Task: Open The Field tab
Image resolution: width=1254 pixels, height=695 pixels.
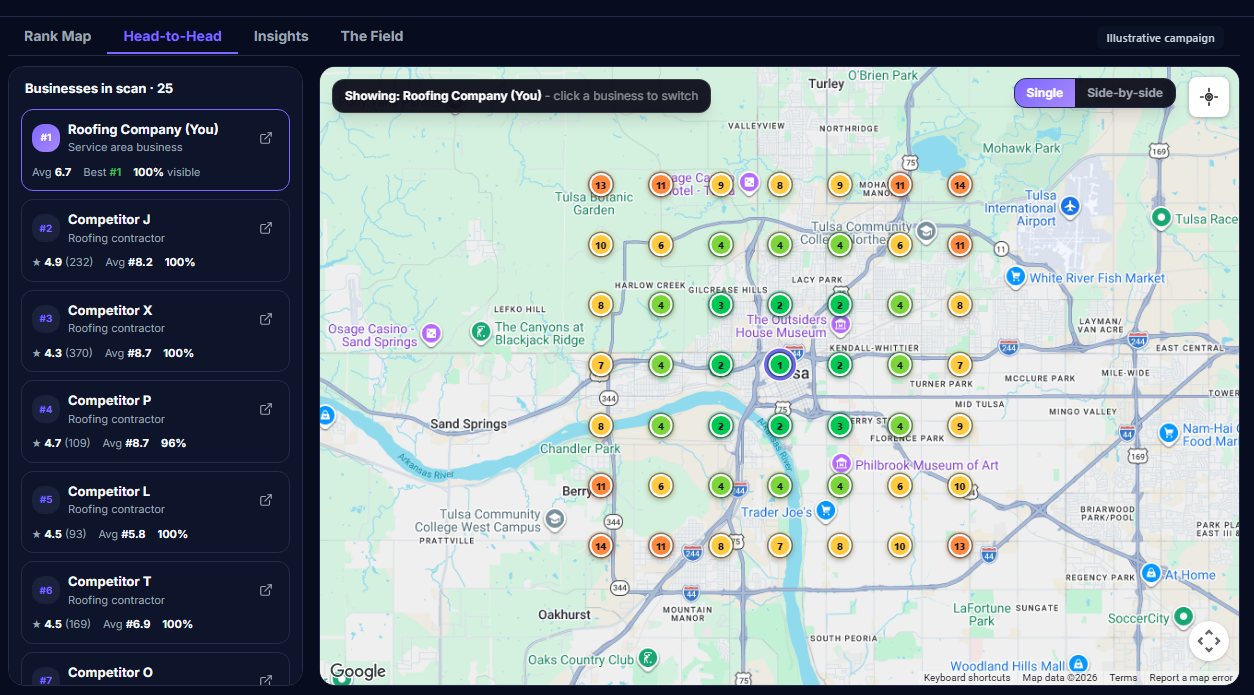Action: click(372, 36)
